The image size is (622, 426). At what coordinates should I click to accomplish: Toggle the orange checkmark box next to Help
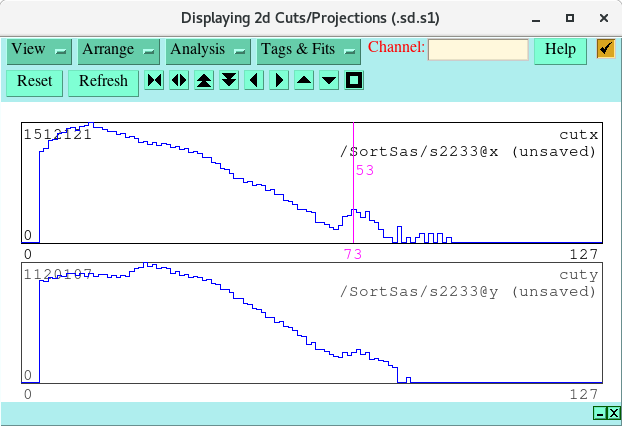tap(605, 49)
